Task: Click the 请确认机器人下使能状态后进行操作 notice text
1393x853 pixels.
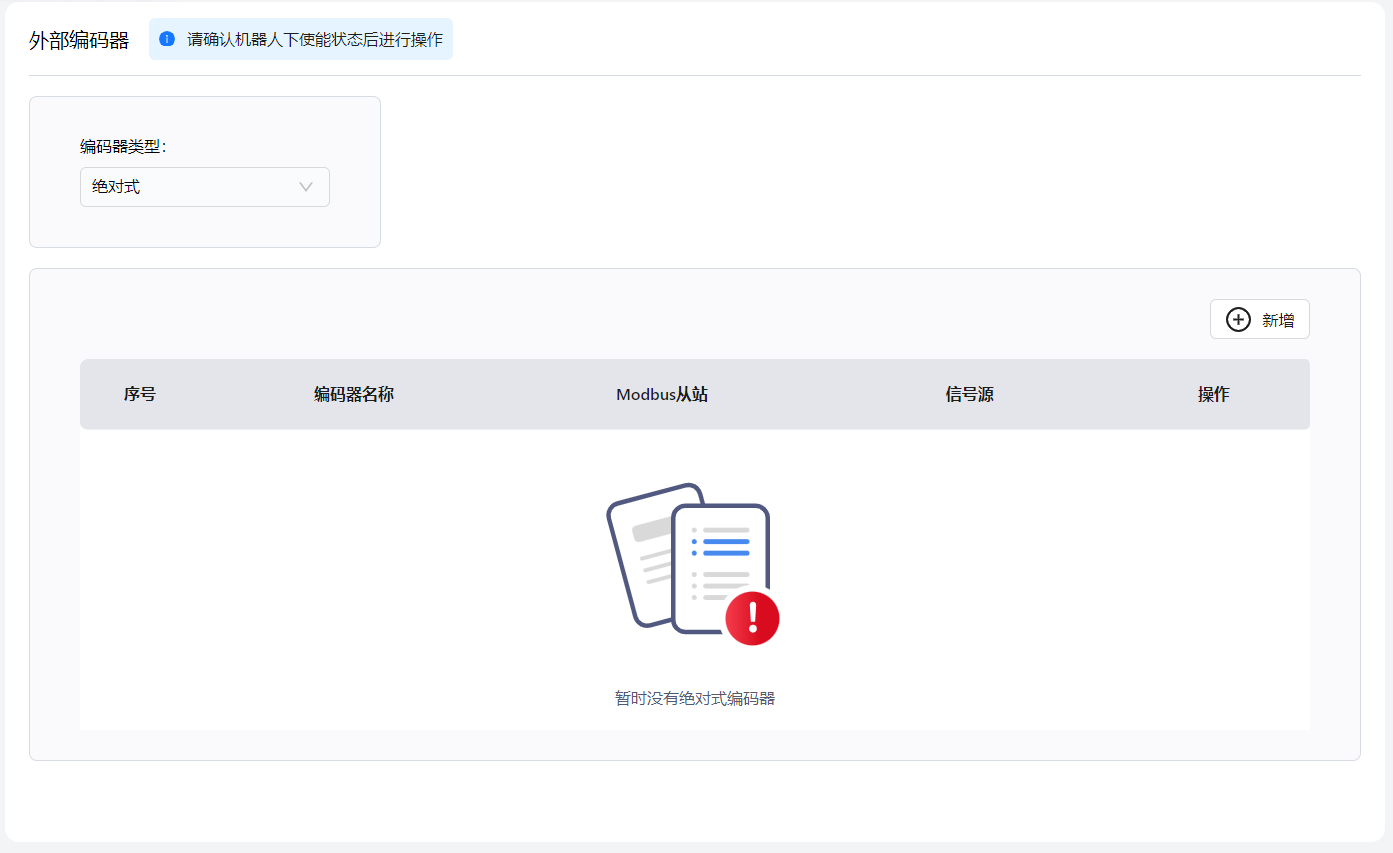Action: (x=314, y=40)
